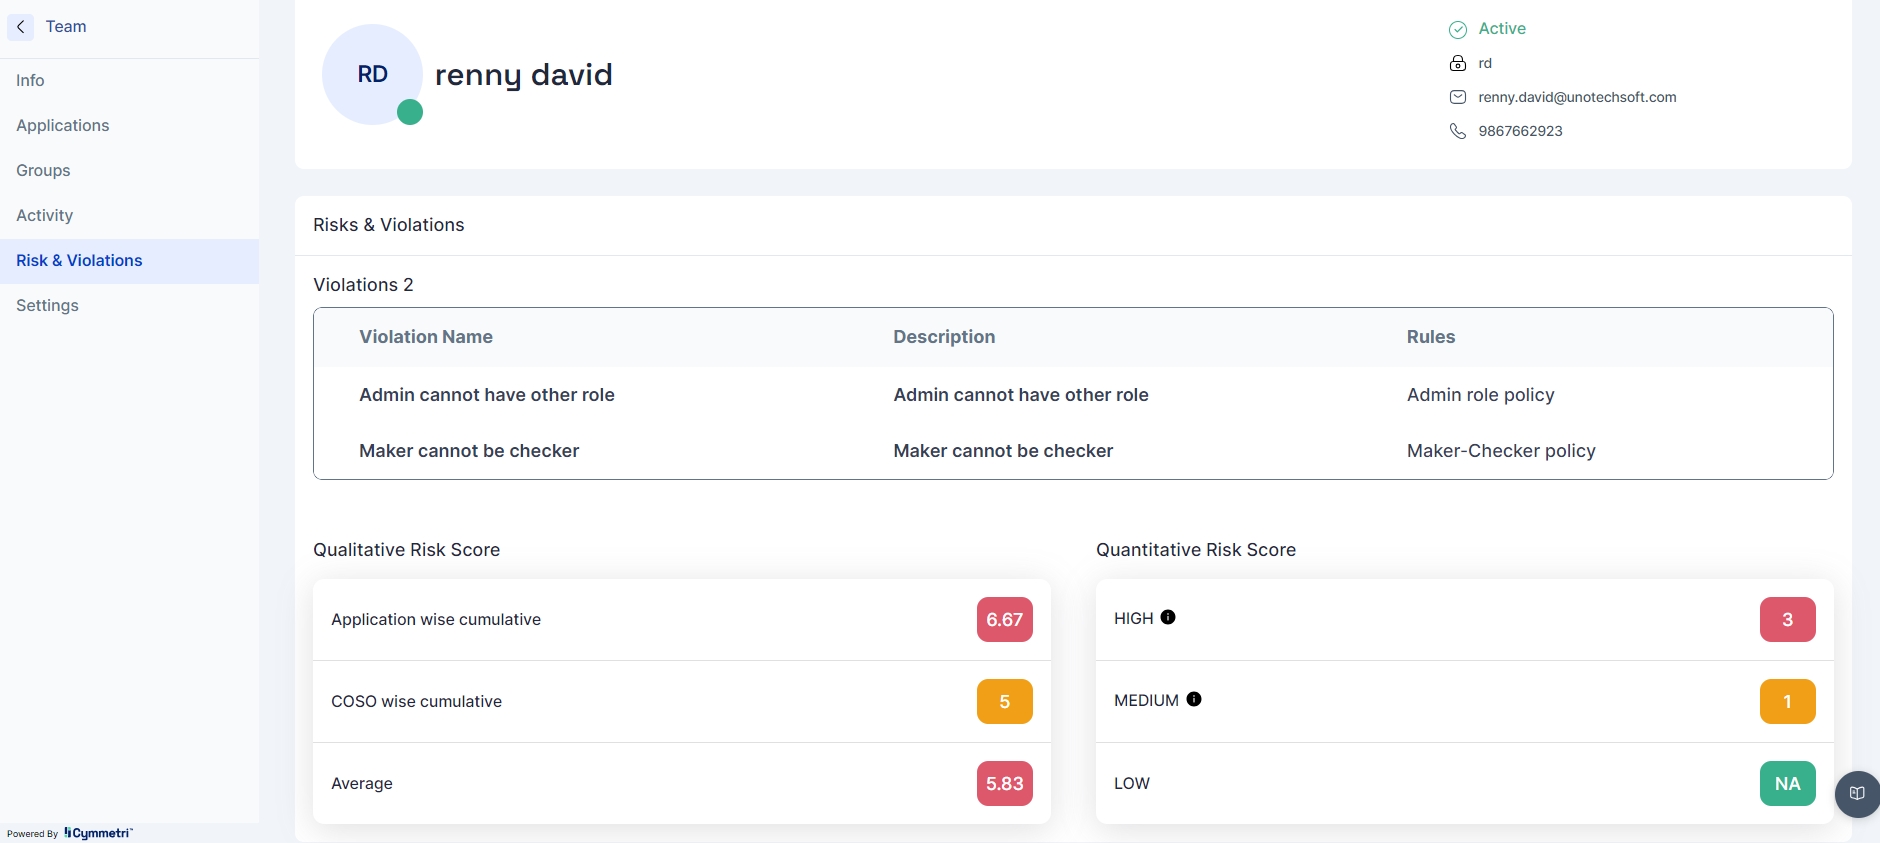Image resolution: width=1880 pixels, height=843 pixels.
Task: Open Groups in the sidebar
Action: pyautogui.click(x=43, y=170)
